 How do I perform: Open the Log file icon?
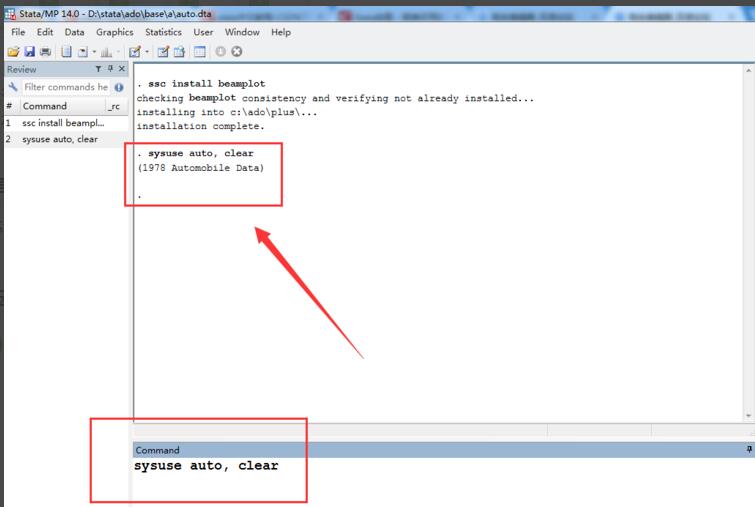[66, 52]
